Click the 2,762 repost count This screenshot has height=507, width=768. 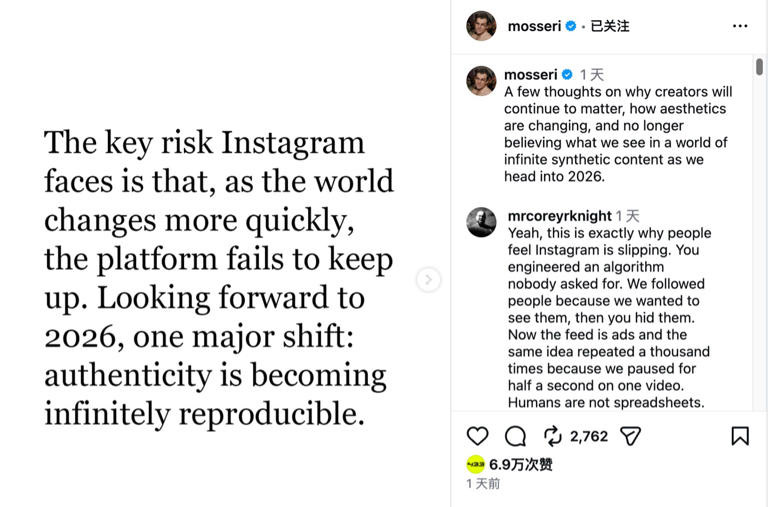(x=589, y=436)
